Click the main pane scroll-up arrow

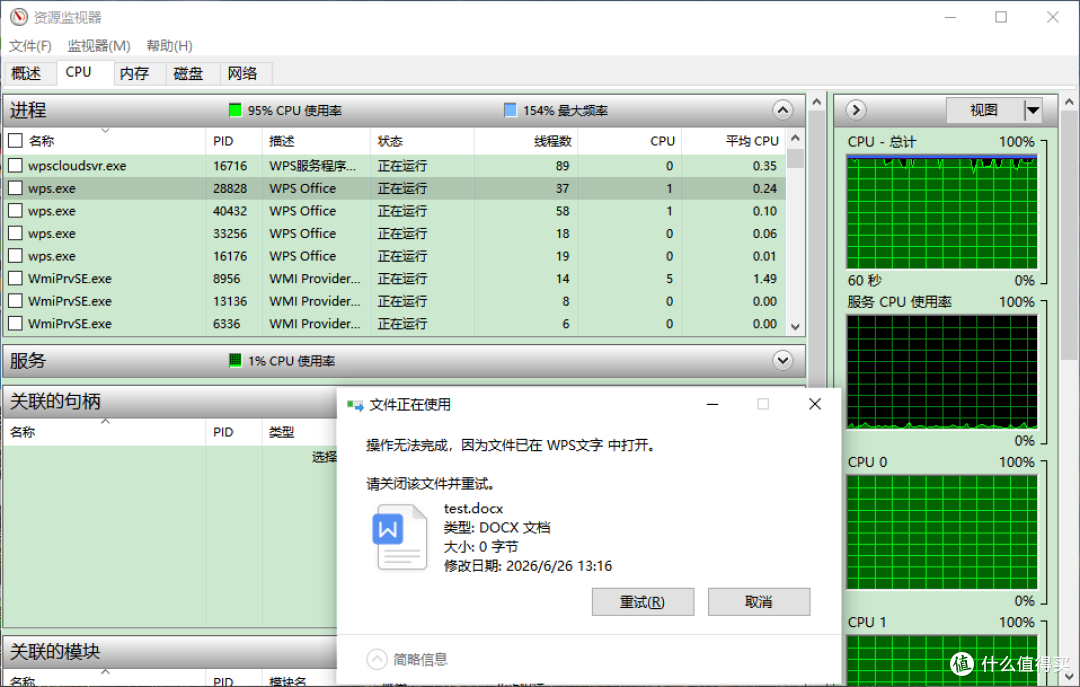pyautogui.click(x=817, y=102)
